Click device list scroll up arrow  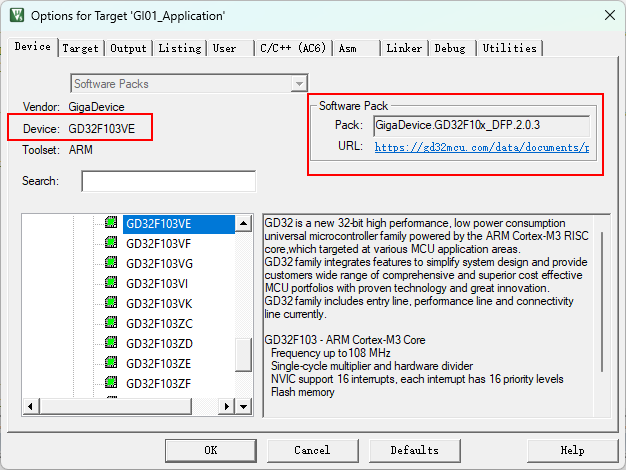point(243,223)
